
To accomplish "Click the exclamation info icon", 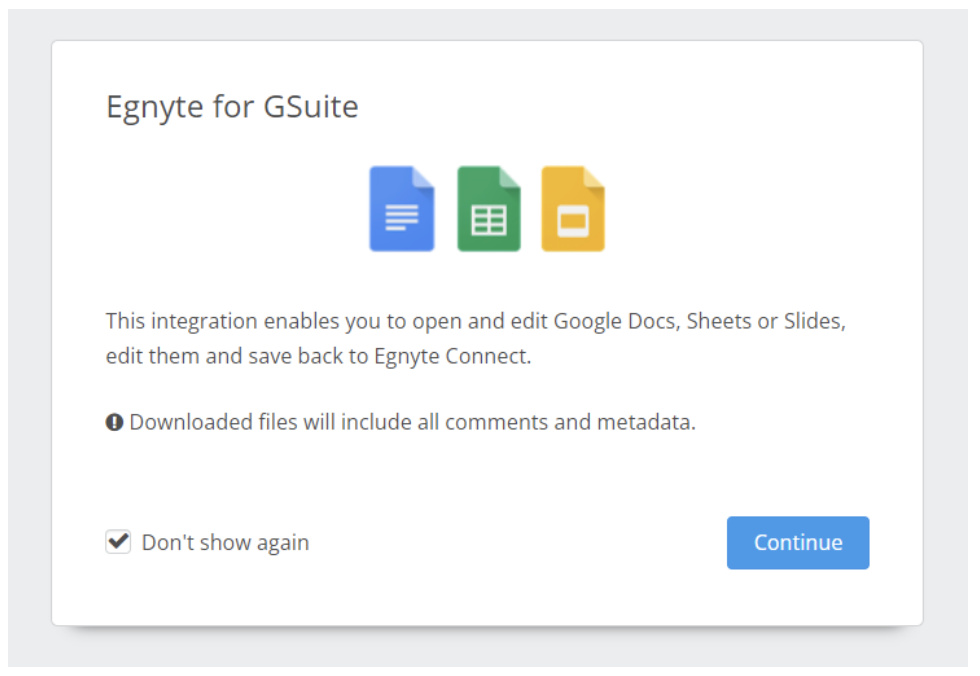I will click(x=115, y=423).
